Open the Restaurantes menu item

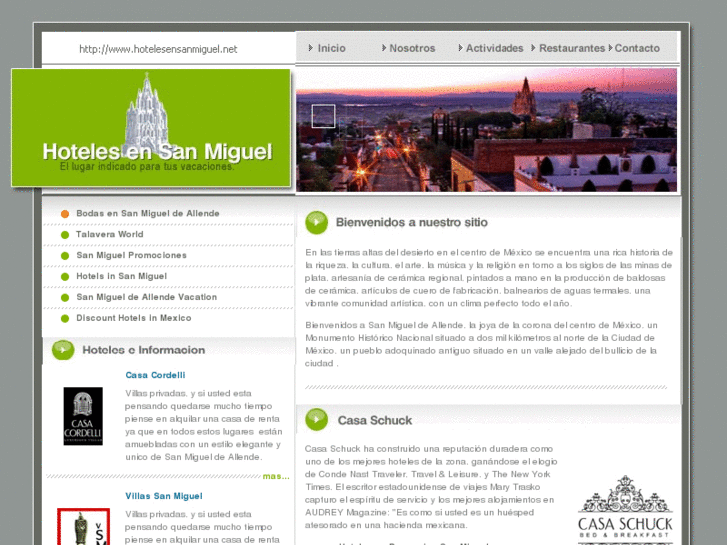[572, 48]
